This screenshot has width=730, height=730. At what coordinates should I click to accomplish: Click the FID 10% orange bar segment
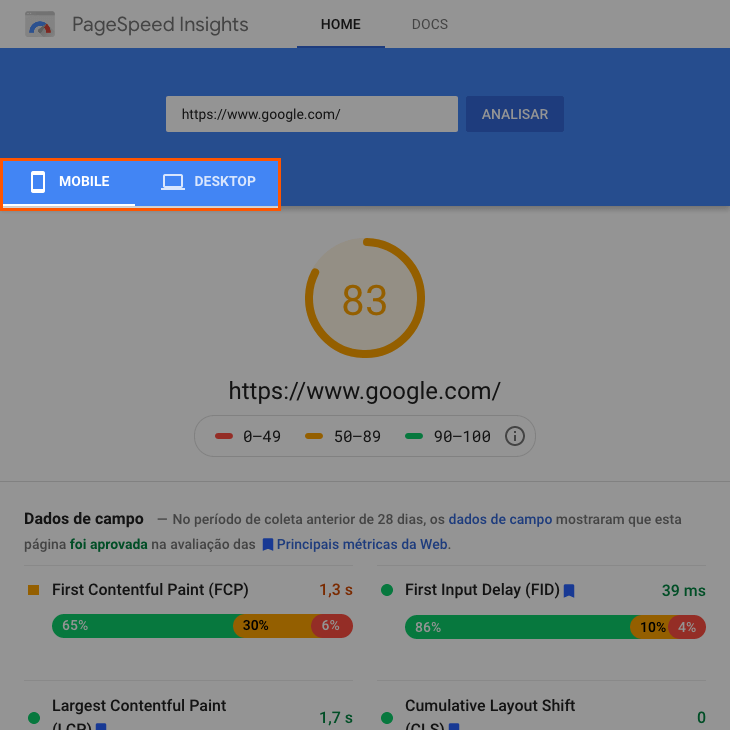[x=650, y=627]
